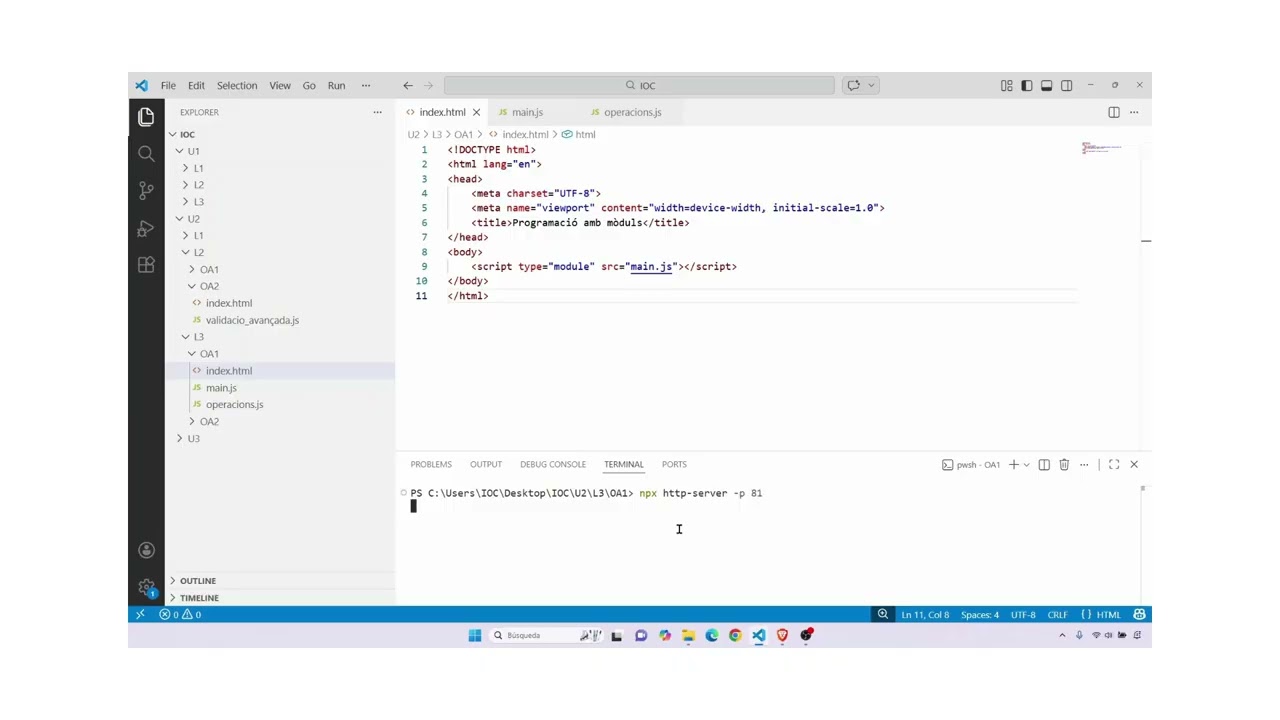
Task: Open the Explorer view in the activity bar
Action: point(146,117)
